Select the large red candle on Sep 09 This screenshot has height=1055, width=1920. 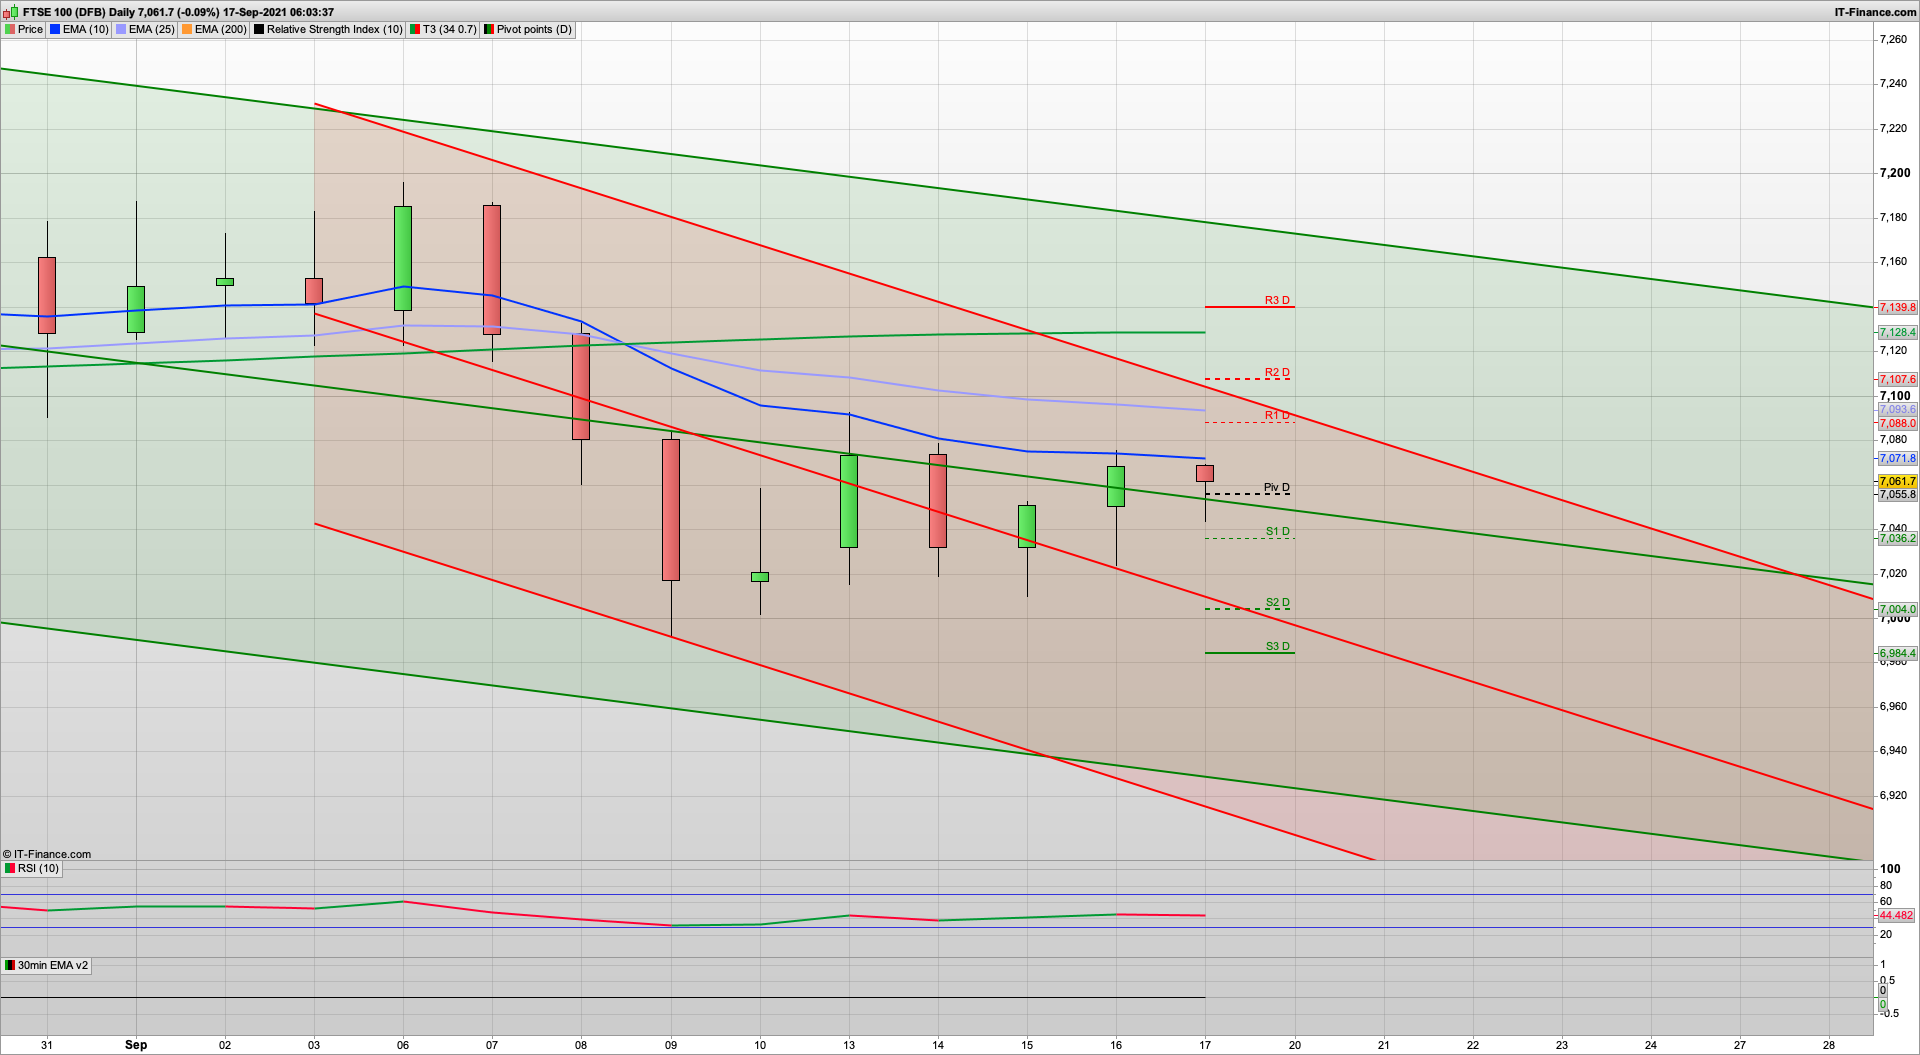[671, 509]
